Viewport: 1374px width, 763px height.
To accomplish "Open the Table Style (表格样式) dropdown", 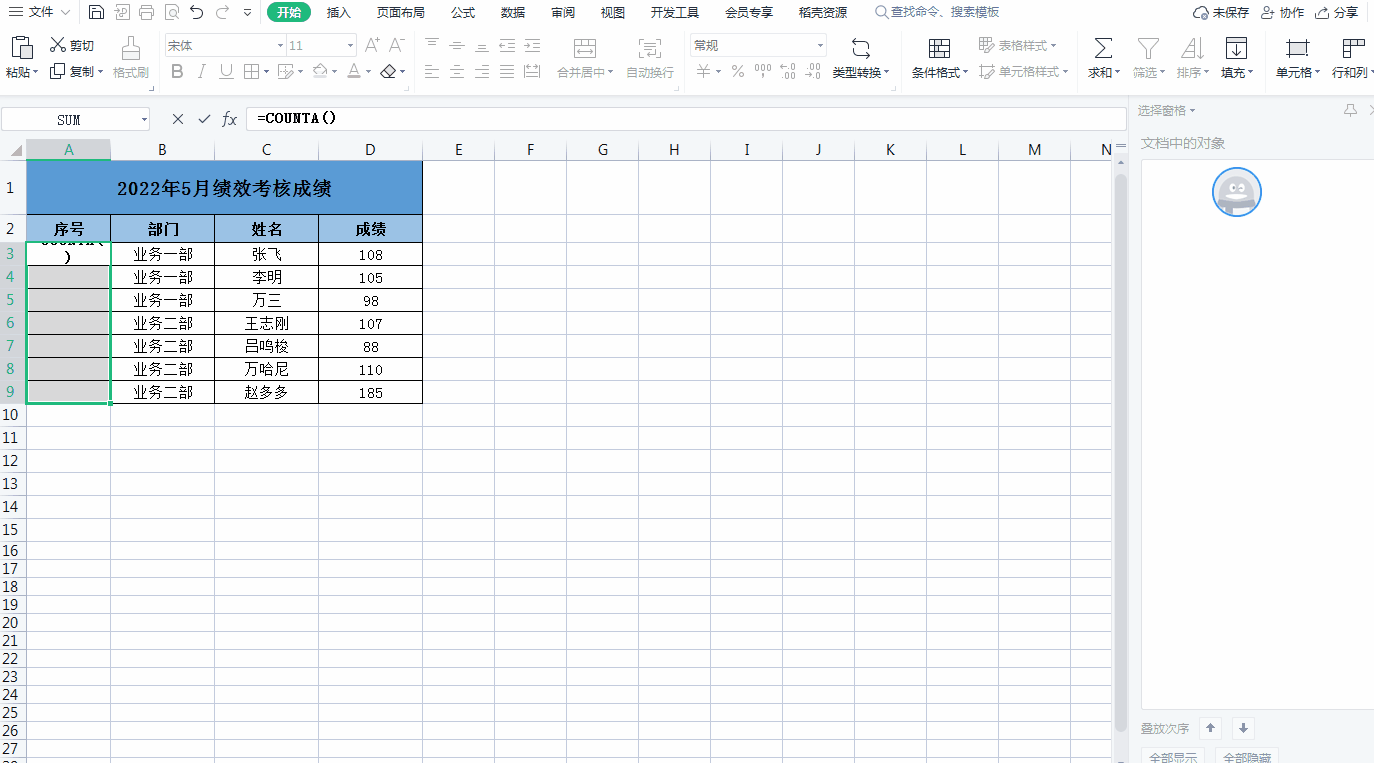I will [1017, 46].
